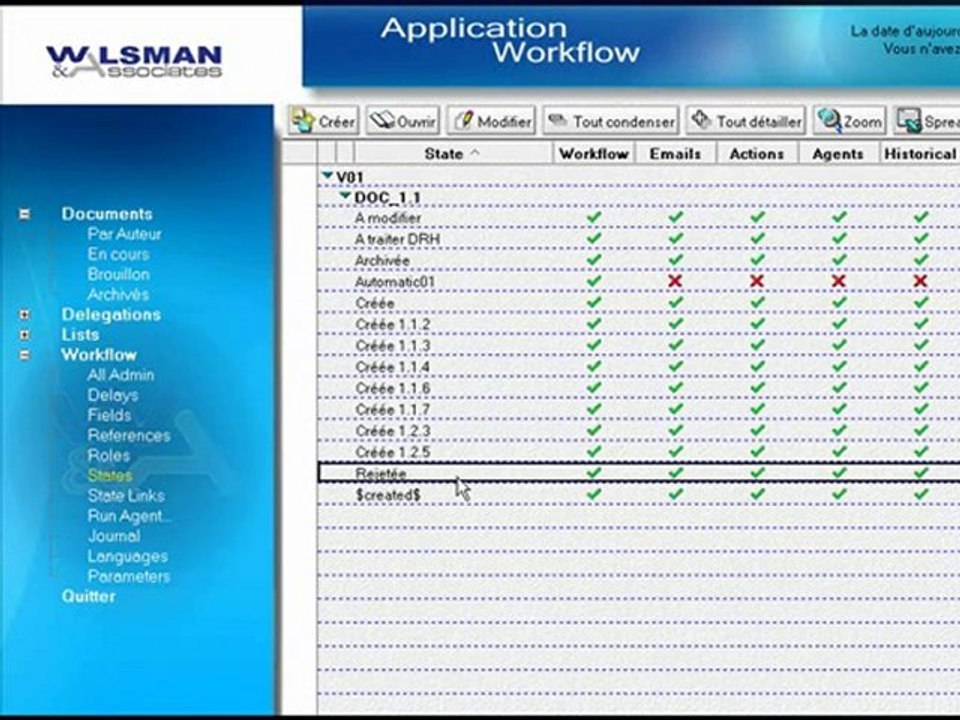Click the Modifier toolbar button

492,121
